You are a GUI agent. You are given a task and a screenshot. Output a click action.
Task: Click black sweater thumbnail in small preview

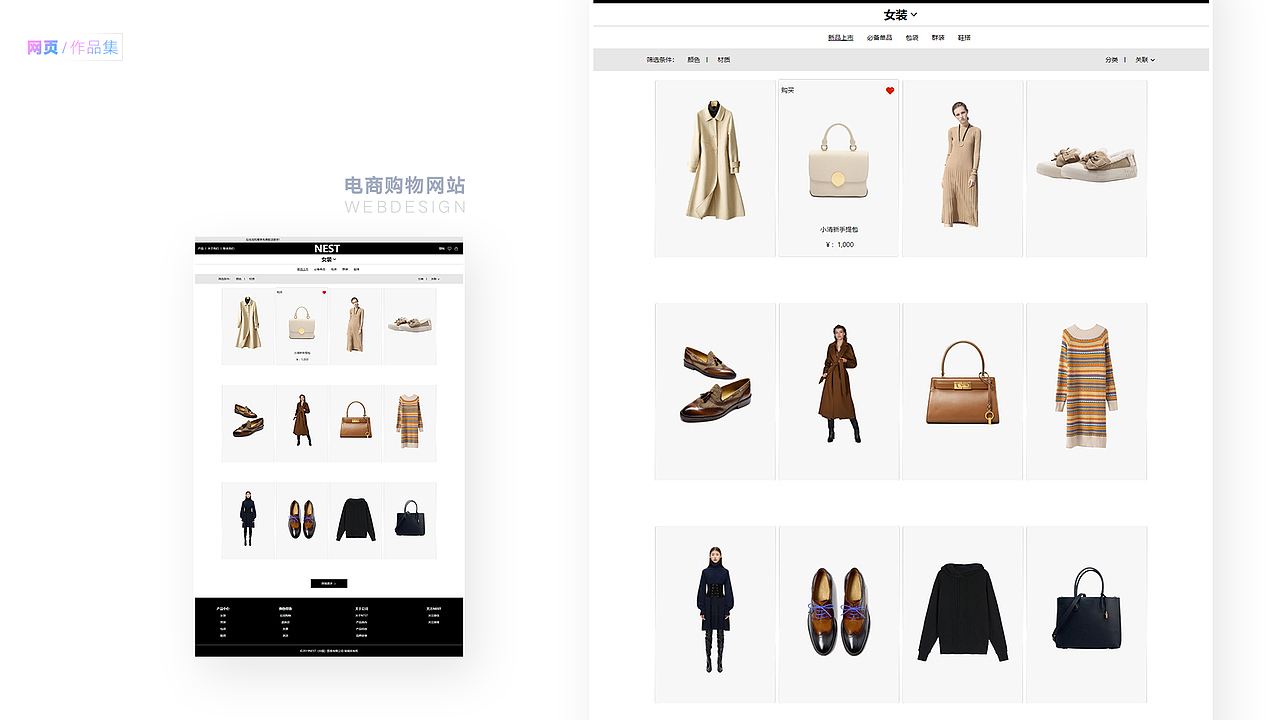356,520
